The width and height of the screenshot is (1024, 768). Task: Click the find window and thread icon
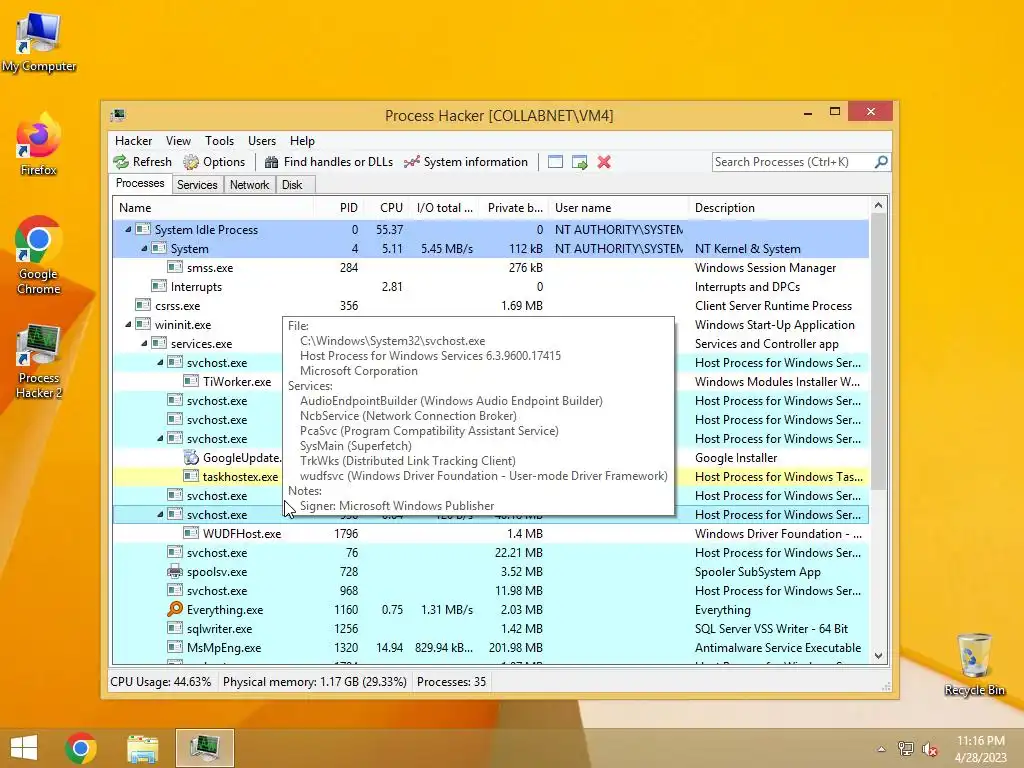click(x=580, y=162)
